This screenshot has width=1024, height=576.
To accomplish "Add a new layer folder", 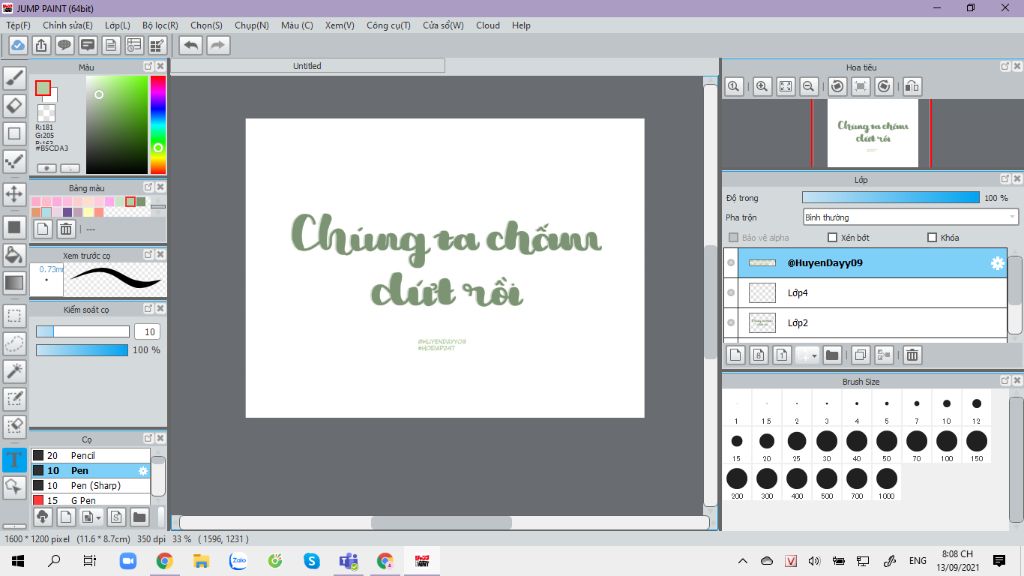I will [x=831, y=355].
